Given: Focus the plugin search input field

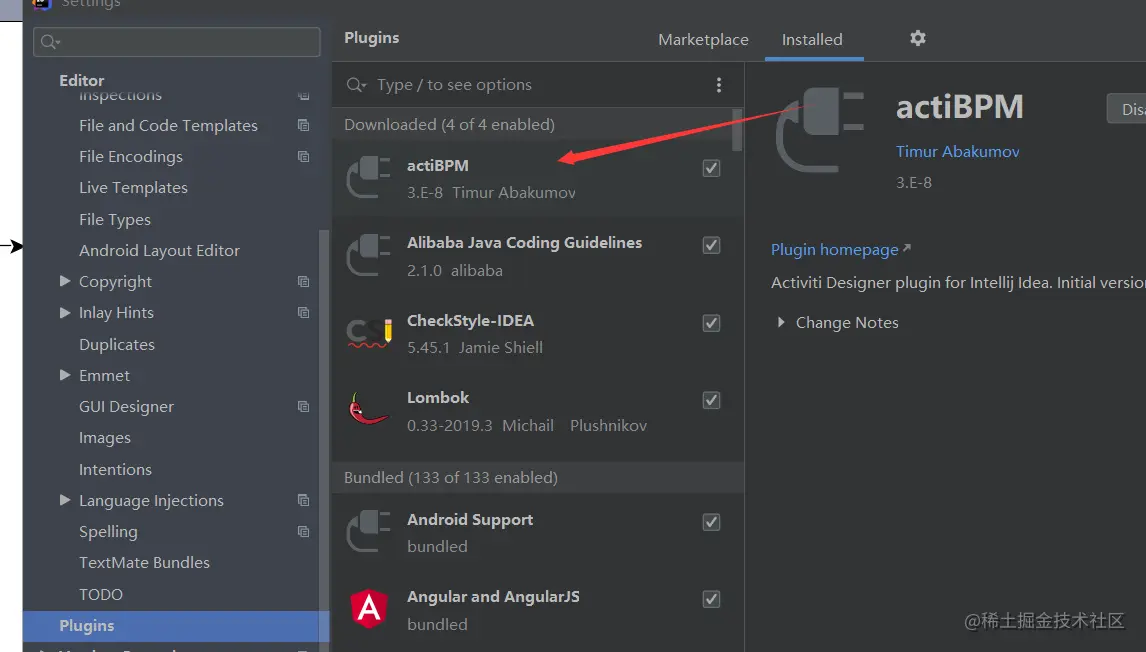Looking at the screenshot, I should pos(540,85).
